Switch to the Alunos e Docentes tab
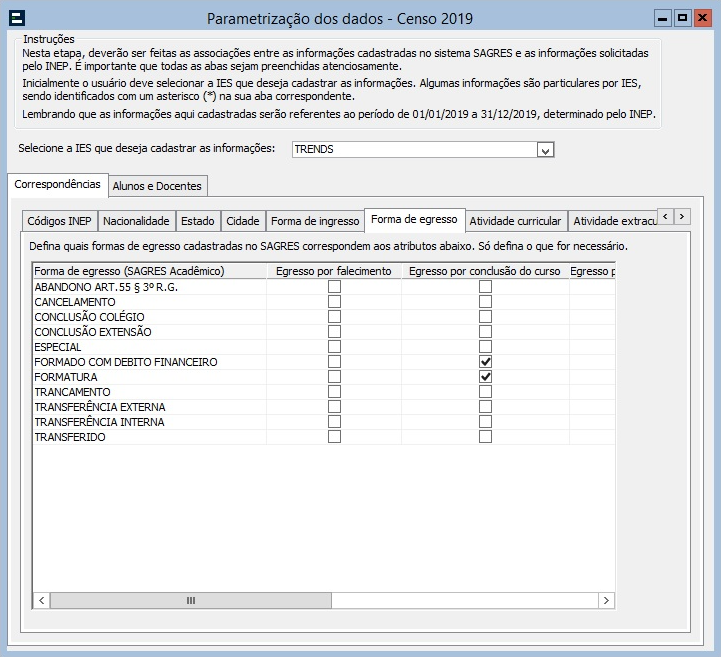 pyautogui.click(x=158, y=185)
